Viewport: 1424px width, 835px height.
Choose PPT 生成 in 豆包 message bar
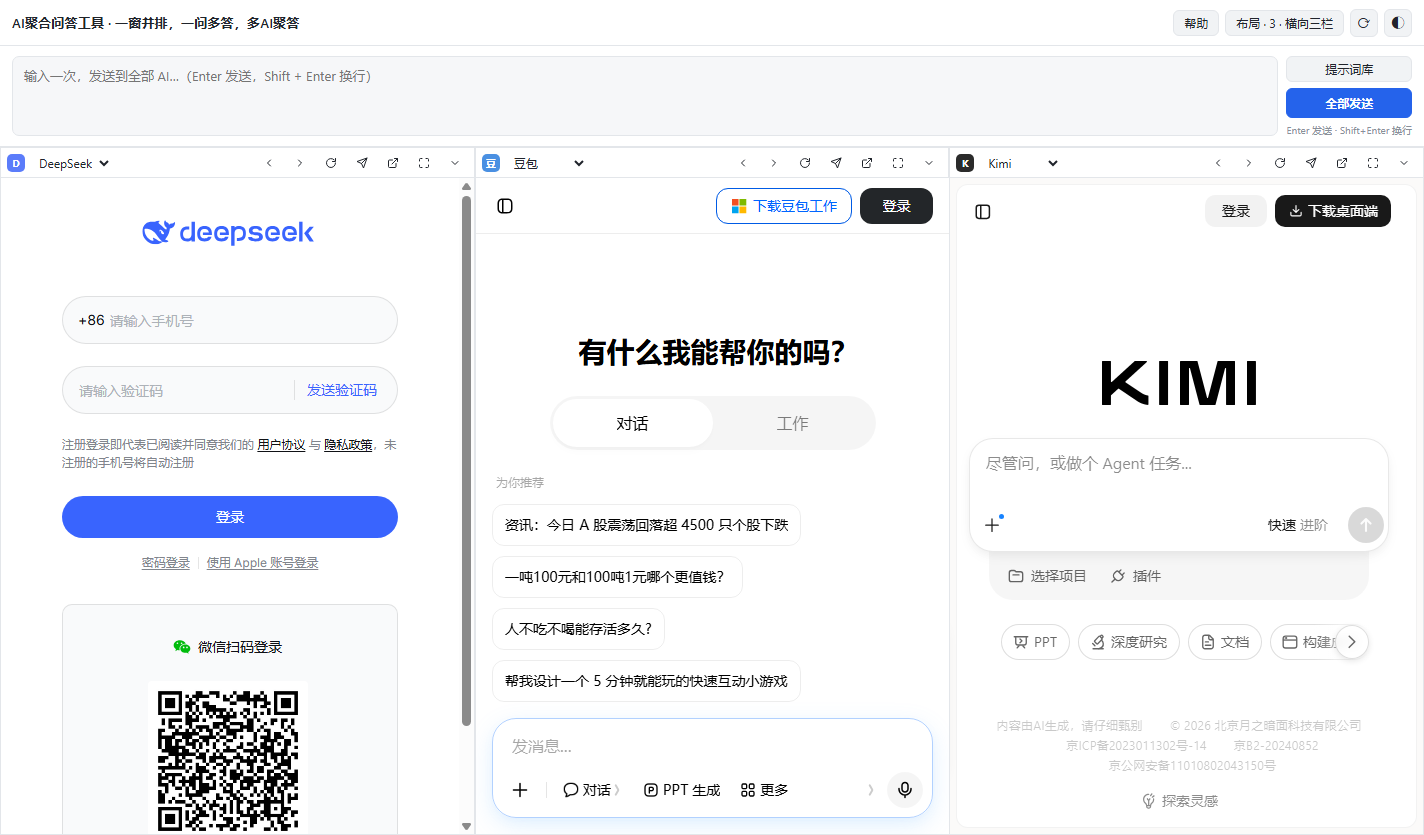click(682, 790)
